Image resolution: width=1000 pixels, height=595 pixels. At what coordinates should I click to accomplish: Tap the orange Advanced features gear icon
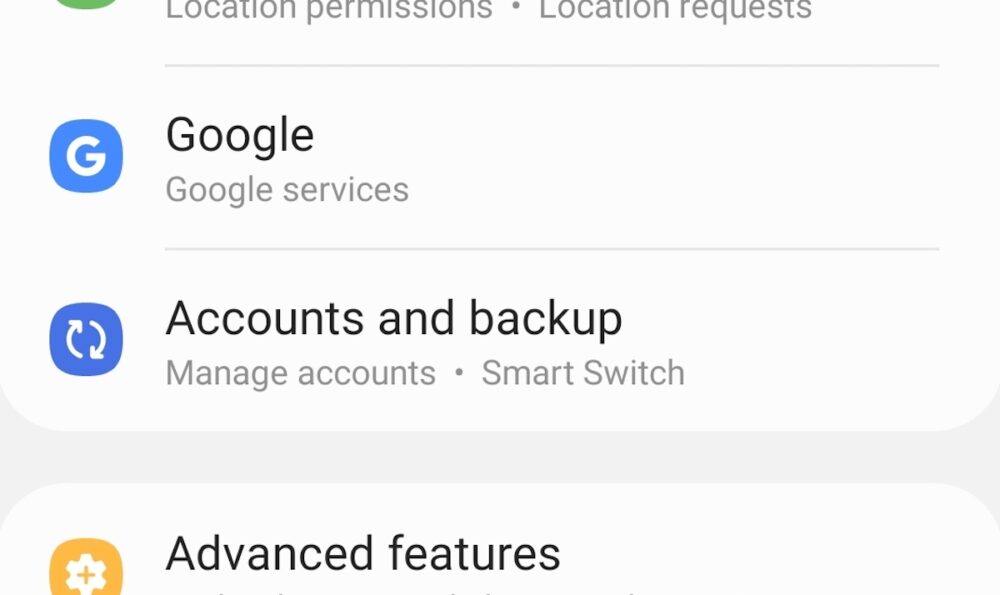point(86,571)
